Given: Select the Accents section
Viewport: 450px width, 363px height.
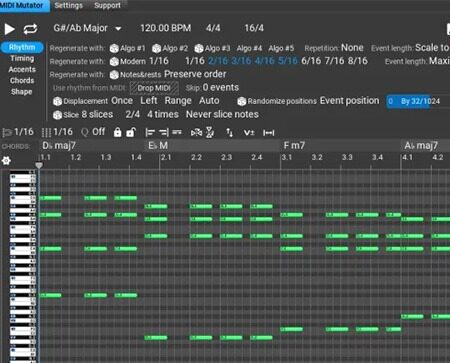Looking at the screenshot, I should point(22,69).
